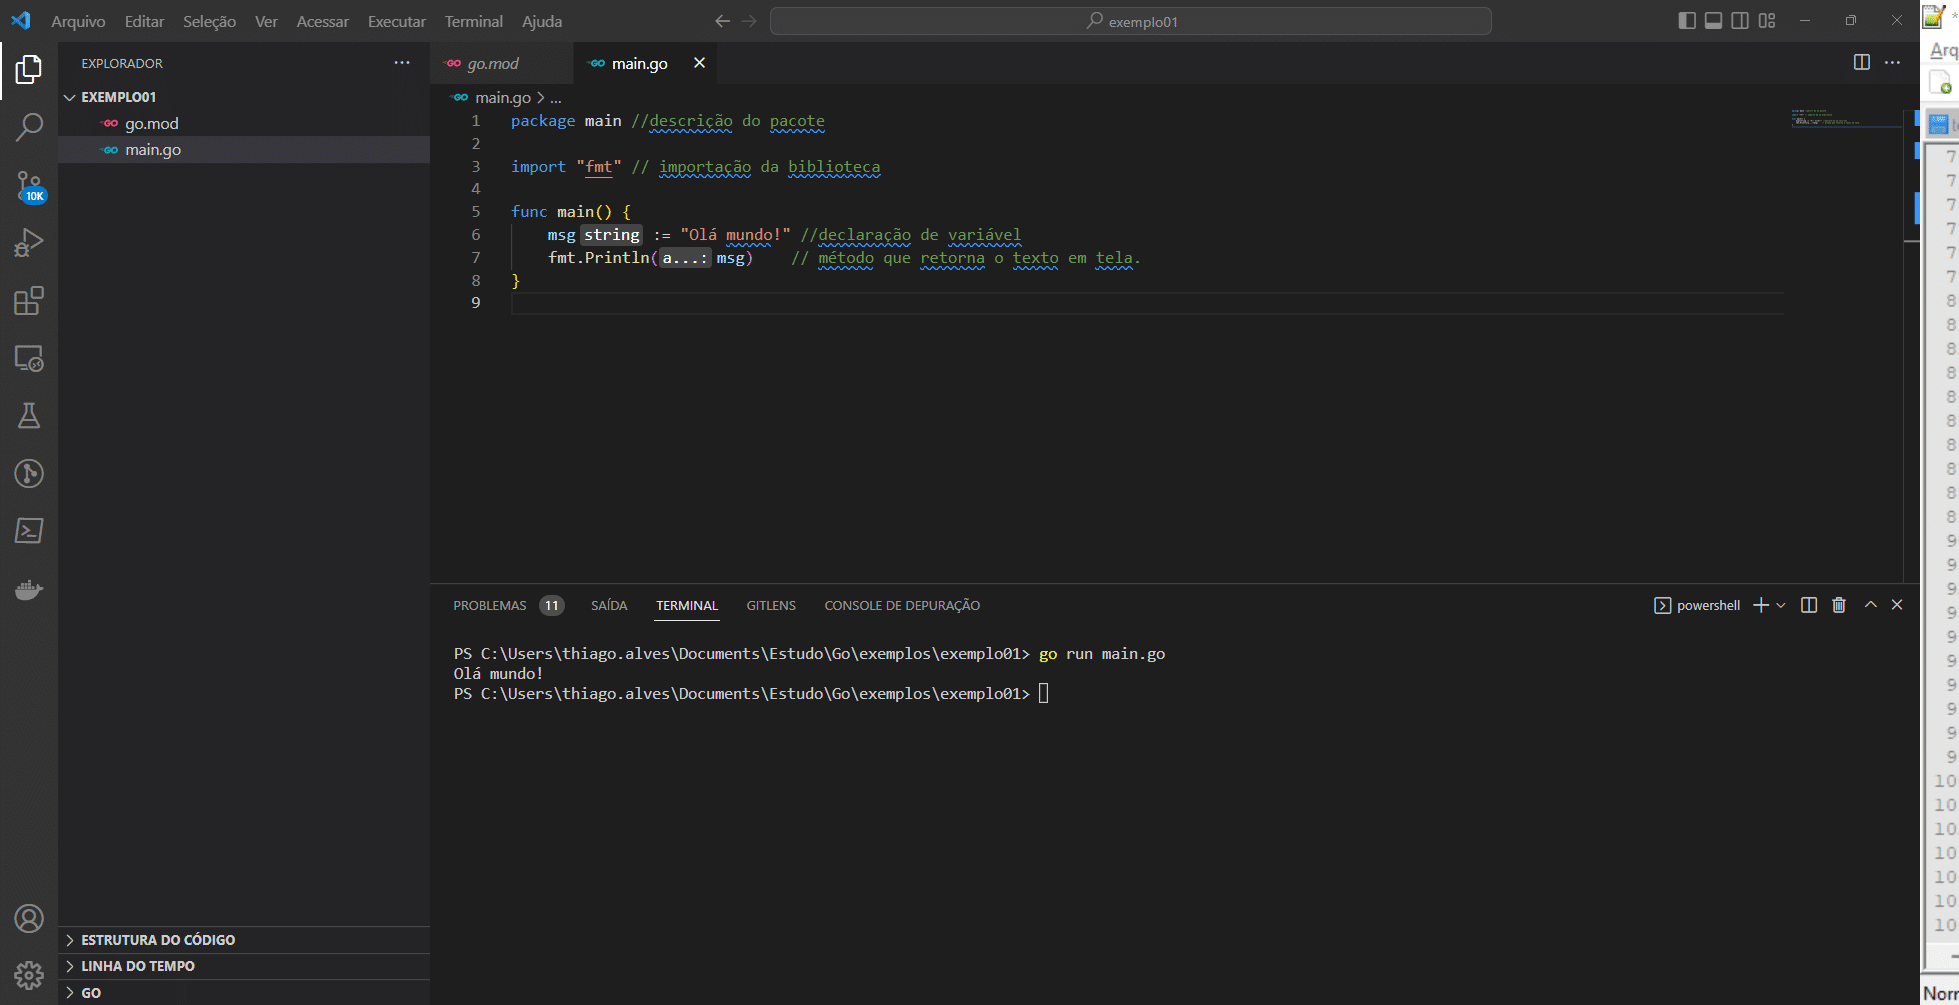Open the Accounts icon
Screen dimensions: 1959x1005
[29, 918]
